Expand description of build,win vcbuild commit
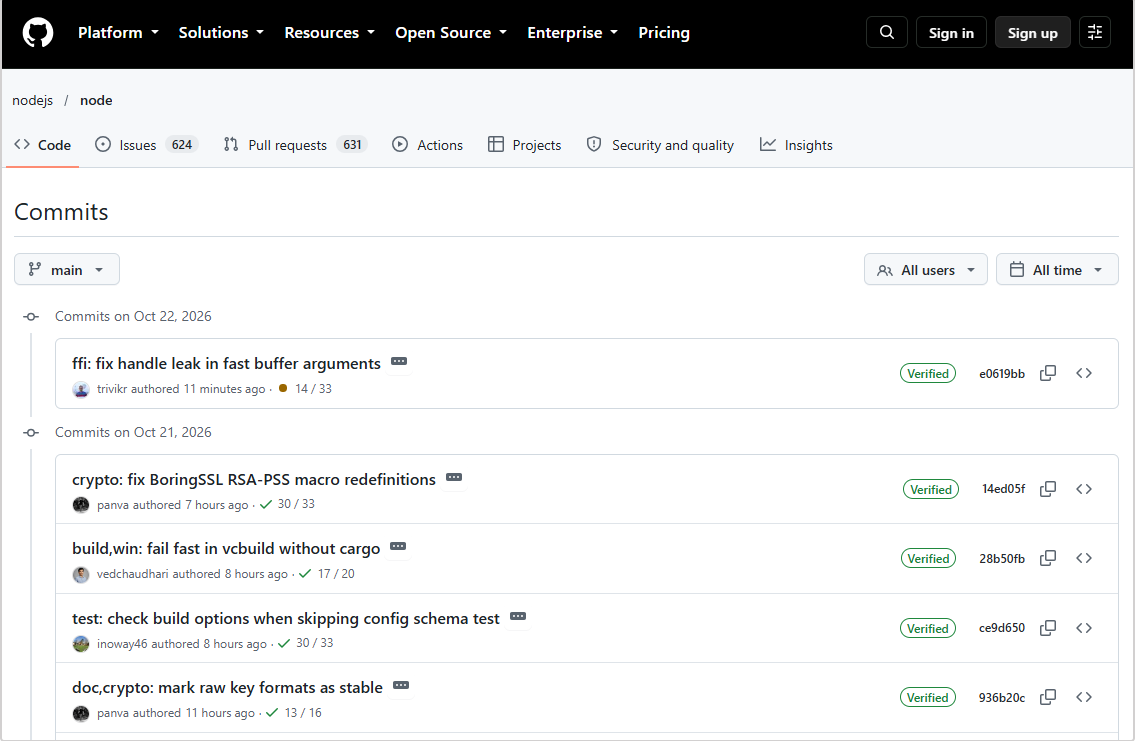The width and height of the screenshot is (1135, 741). click(x=398, y=546)
